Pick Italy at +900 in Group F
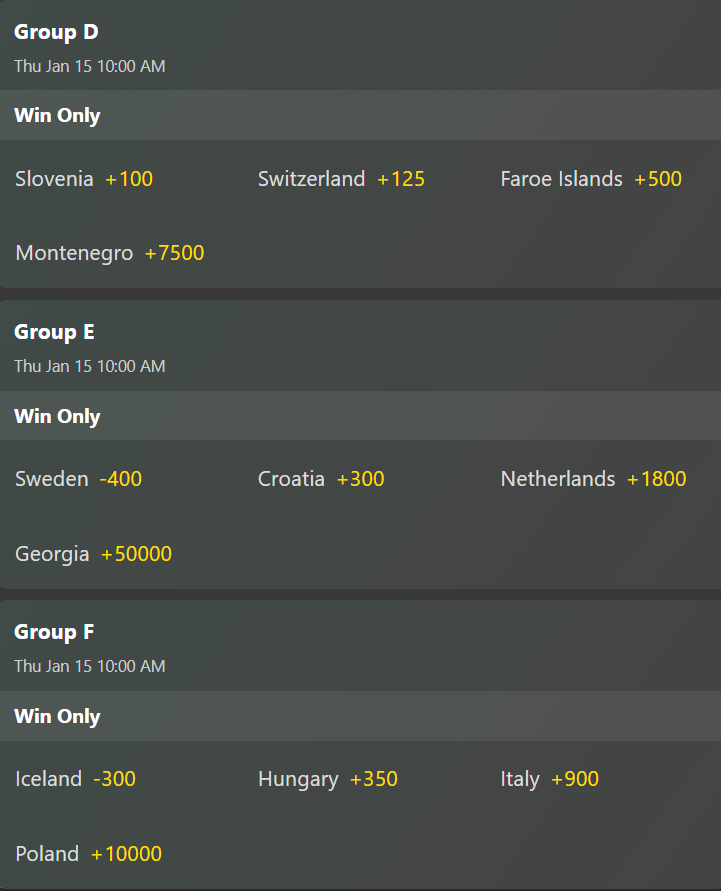The height and width of the screenshot is (891, 721). [549, 779]
